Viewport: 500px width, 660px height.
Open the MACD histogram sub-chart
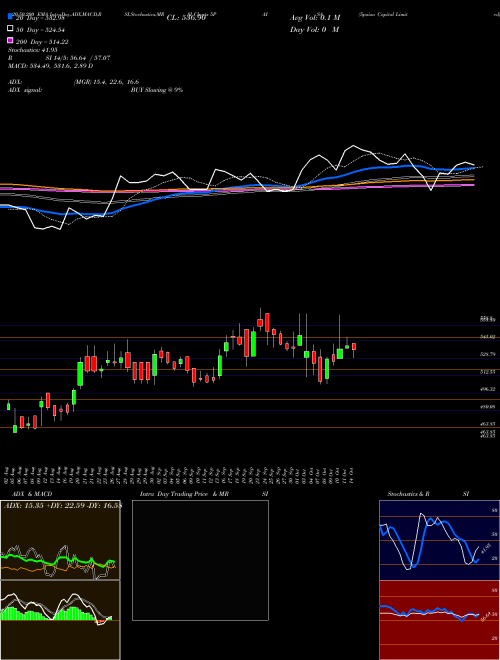[60, 620]
